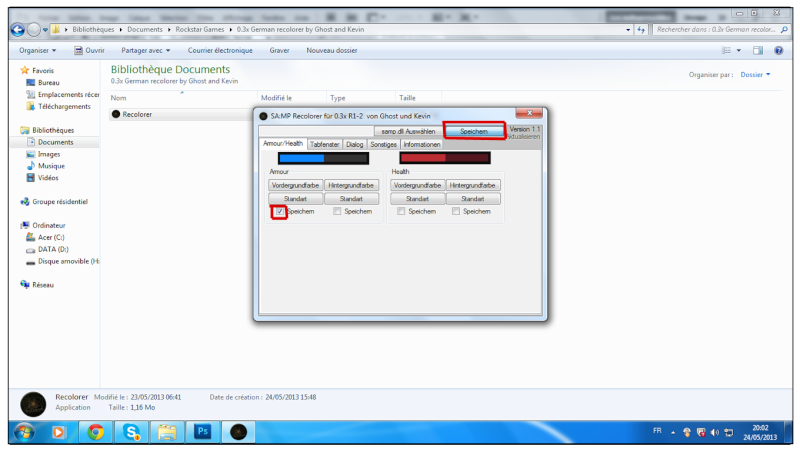Check Health foreground Speichern checkbox
The image size is (800, 452).
tap(401, 211)
